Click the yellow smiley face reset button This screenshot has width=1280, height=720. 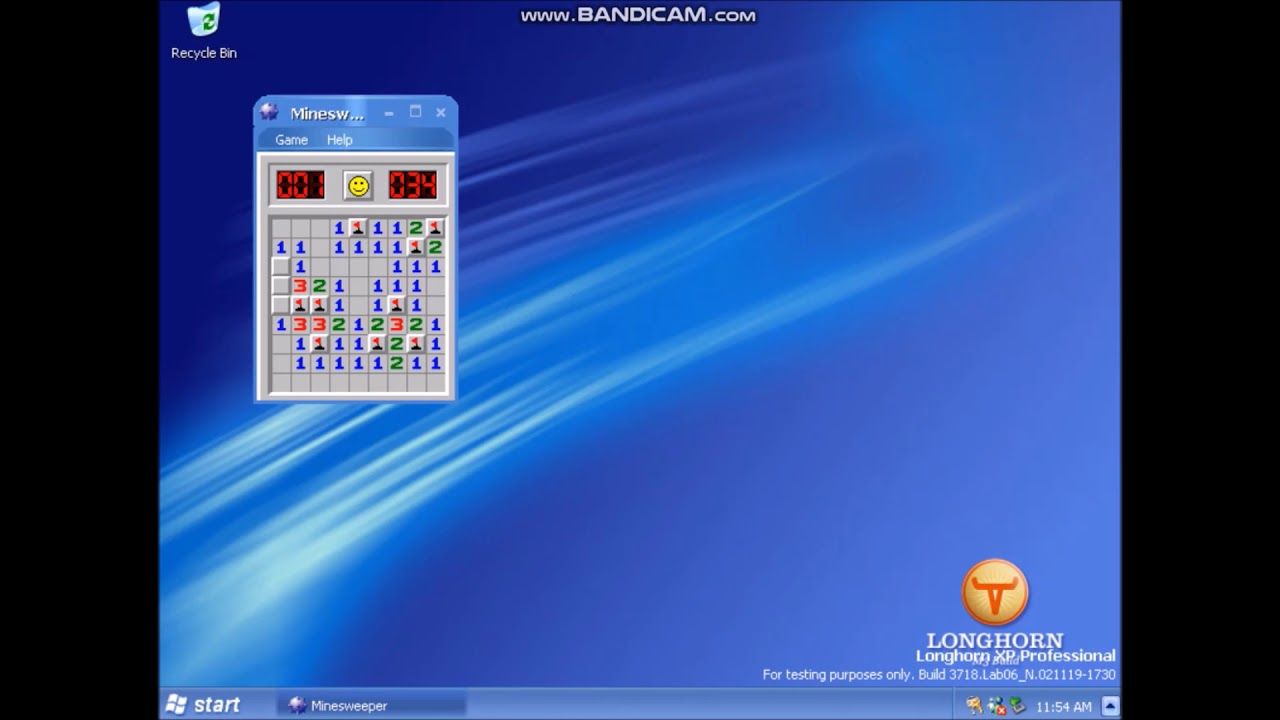(358, 185)
